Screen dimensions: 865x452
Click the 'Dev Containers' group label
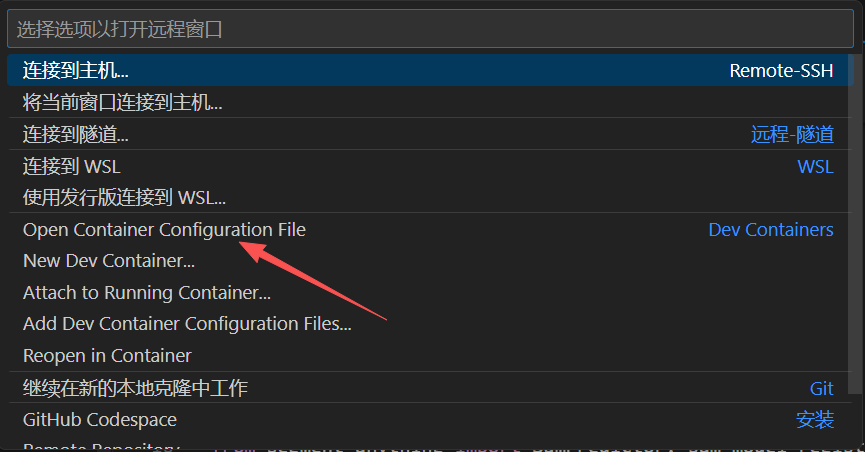coord(771,229)
